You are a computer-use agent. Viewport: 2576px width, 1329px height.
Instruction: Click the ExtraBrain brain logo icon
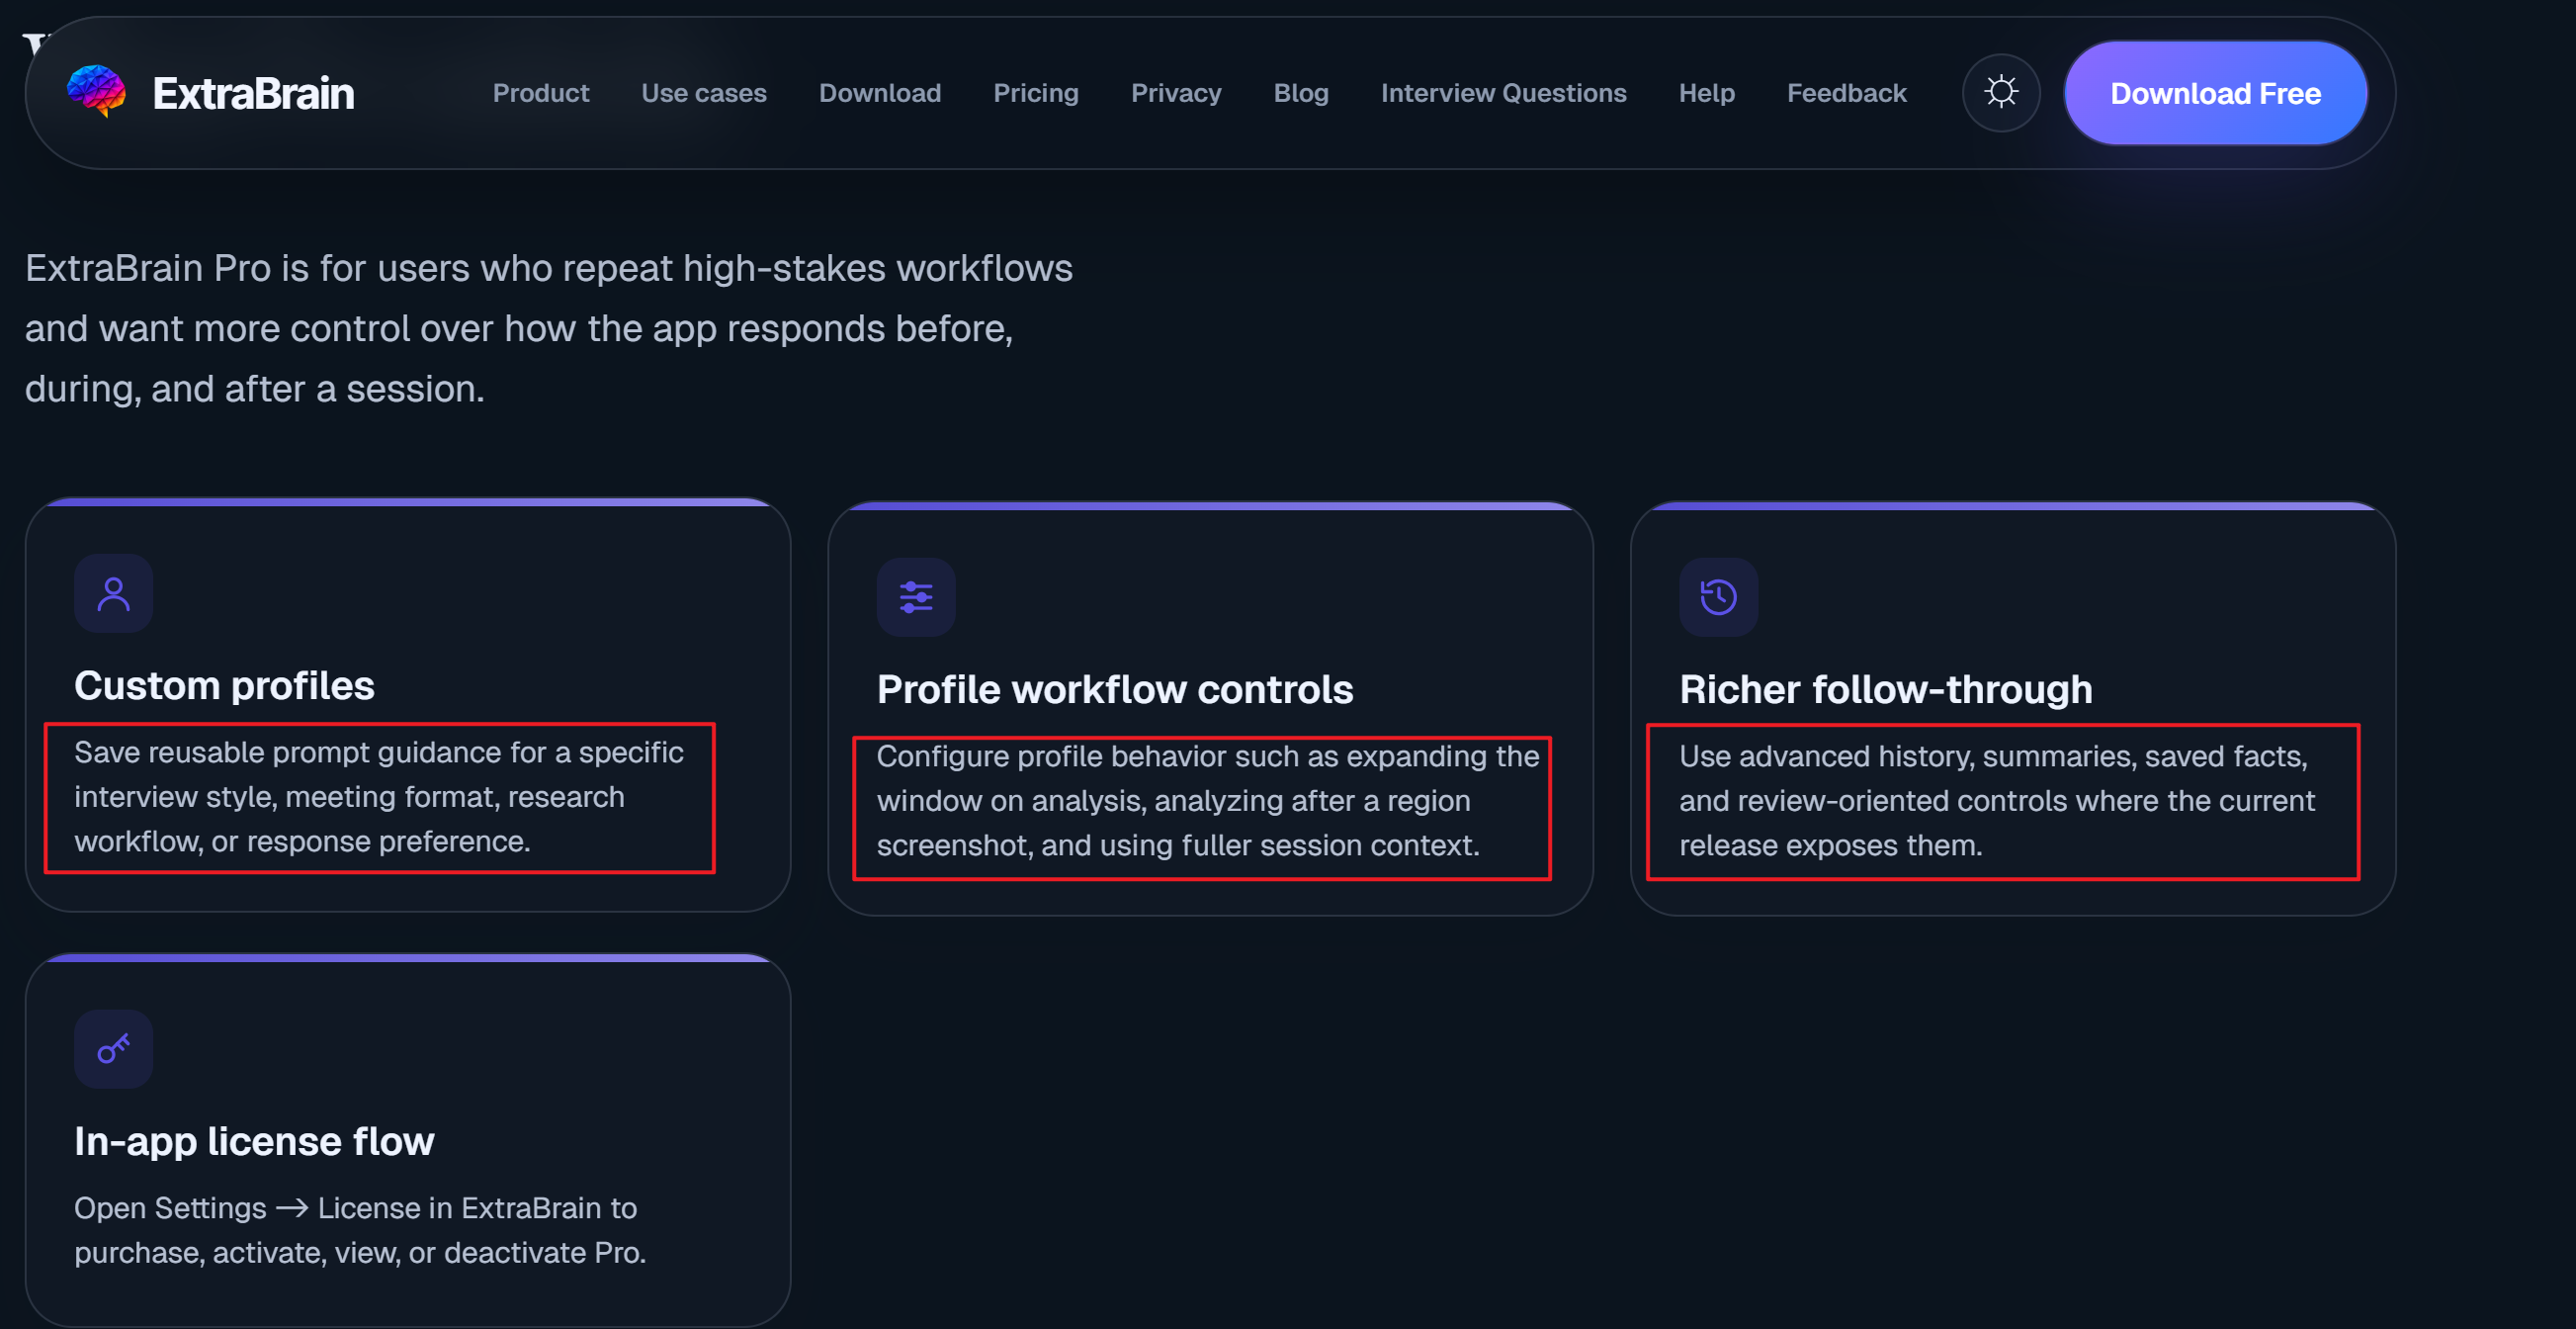pyautogui.click(x=96, y=92)
